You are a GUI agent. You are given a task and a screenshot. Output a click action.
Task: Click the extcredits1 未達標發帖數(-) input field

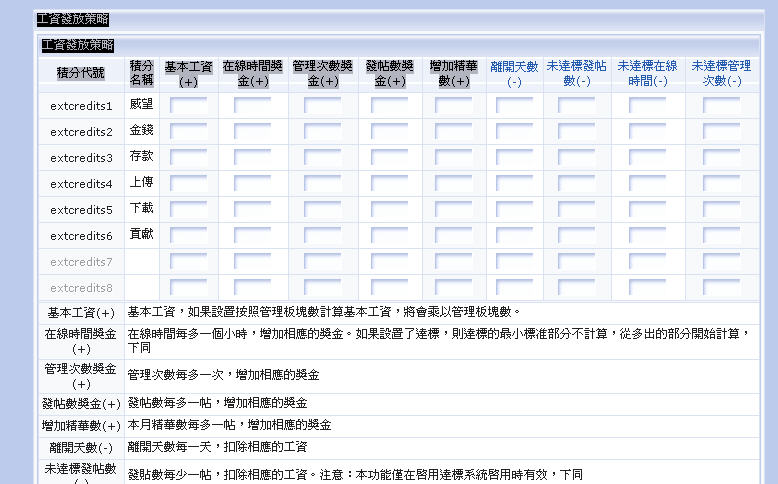[577, 105]
